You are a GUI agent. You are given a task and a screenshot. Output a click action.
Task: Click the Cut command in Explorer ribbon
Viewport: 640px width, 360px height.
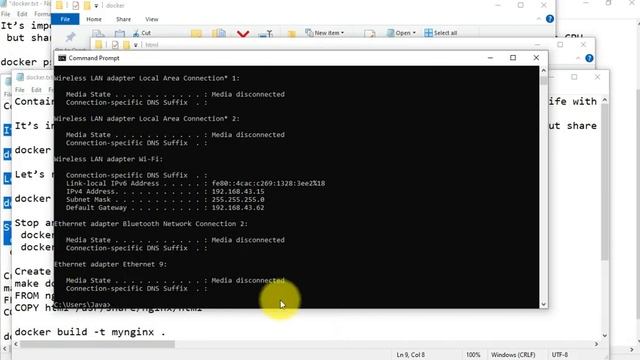pos(142,33)
